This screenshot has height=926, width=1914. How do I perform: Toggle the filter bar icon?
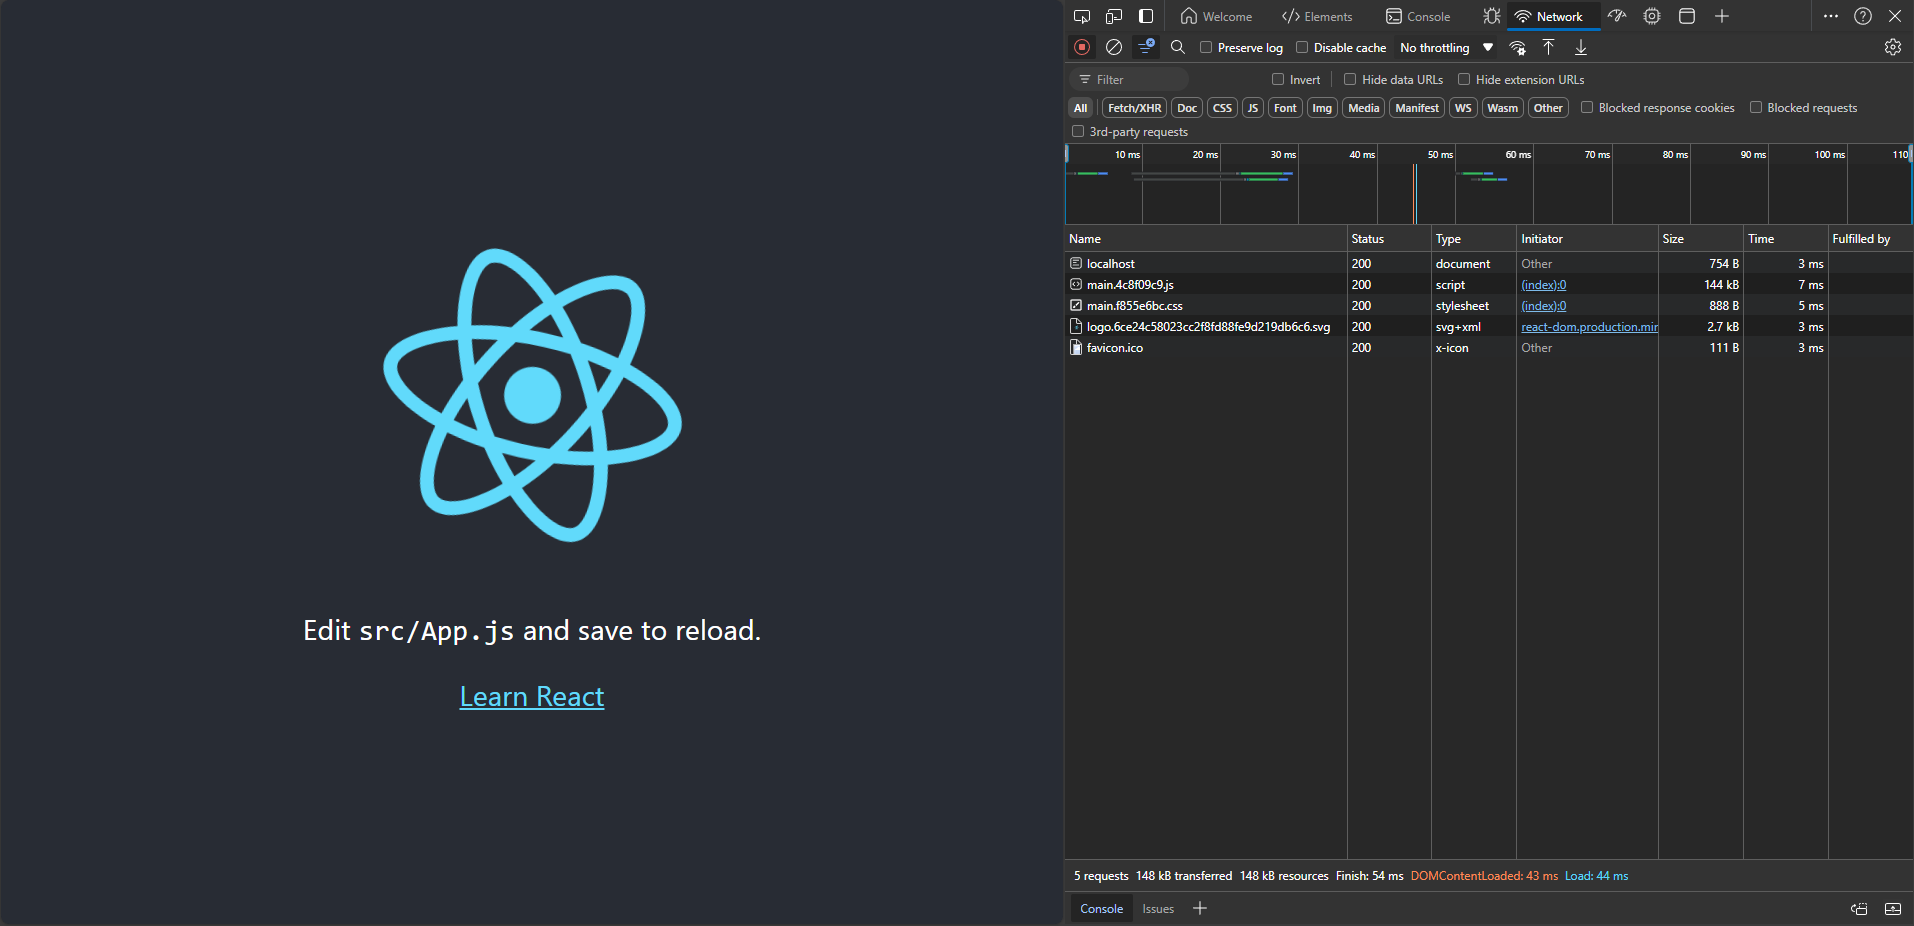coord(1146,47)
